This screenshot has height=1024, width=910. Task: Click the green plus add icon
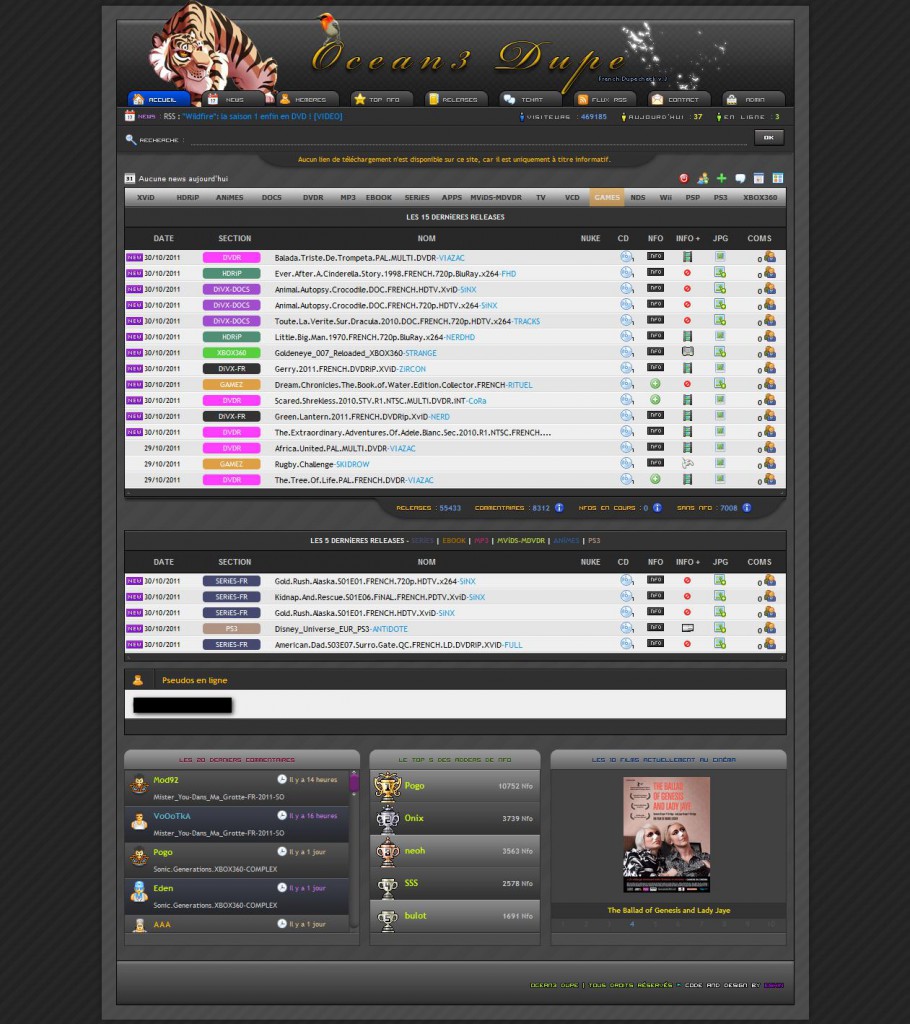[721, 178]
